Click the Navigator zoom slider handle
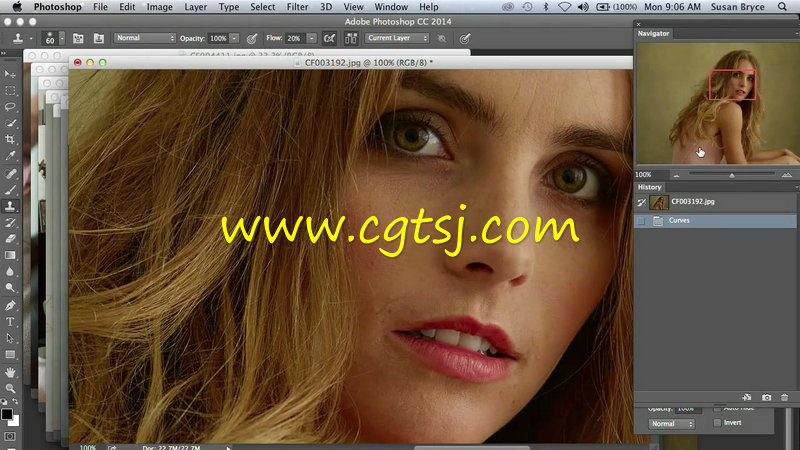This screenshot has width=800, height=450. [732, 176]
